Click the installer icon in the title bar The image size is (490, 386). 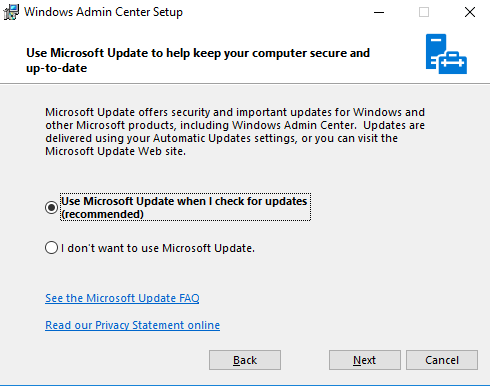click(11, 12)
